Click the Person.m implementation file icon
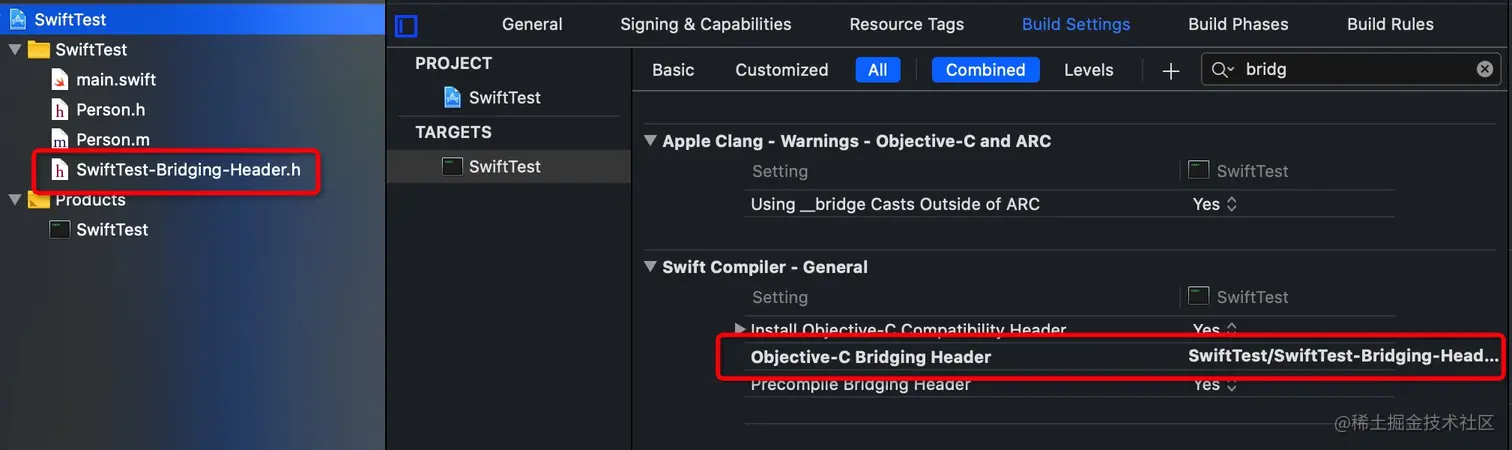This screenshot has height=450, width=1512. point(60,140)
